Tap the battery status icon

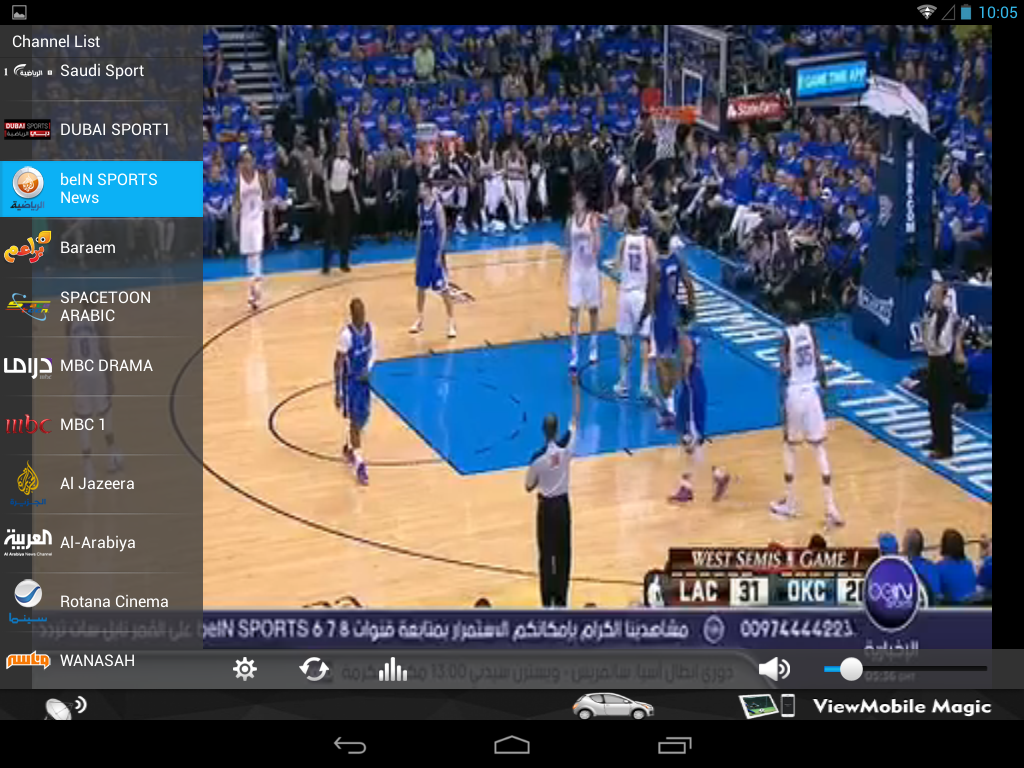pos(966,12)
